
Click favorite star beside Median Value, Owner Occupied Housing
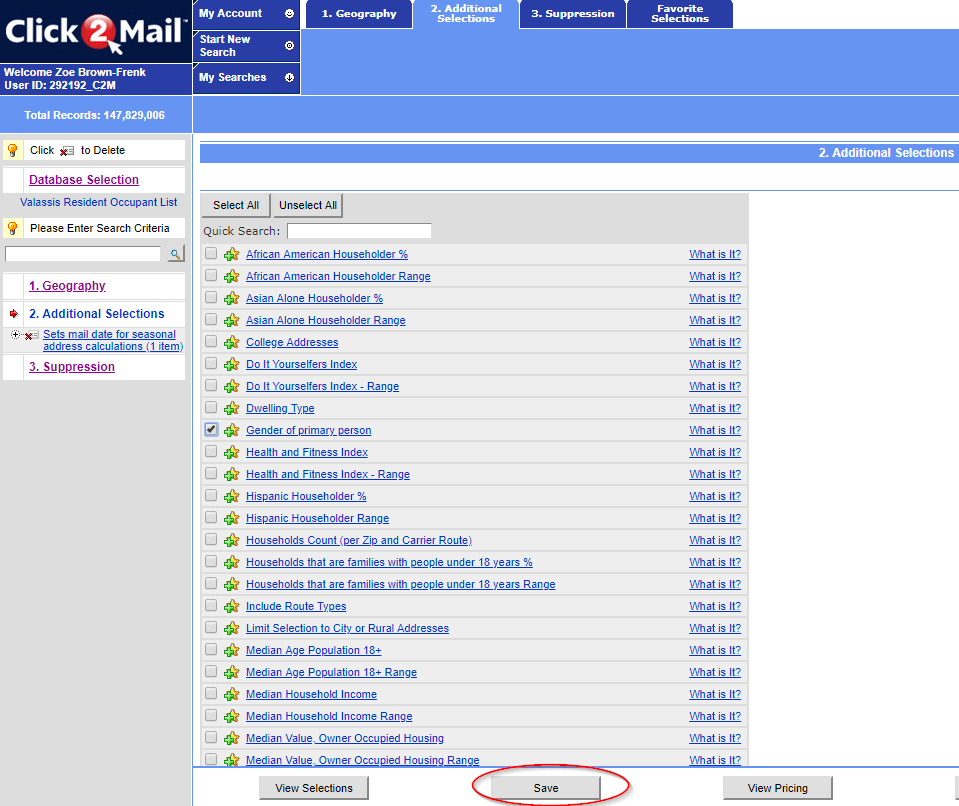[231, 739]
